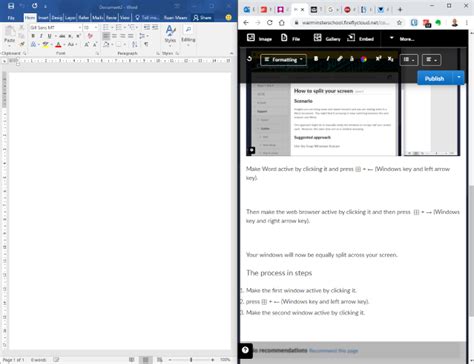Click the rainbow text color picker in editor
474x364 pixels.
pos(364,59)
